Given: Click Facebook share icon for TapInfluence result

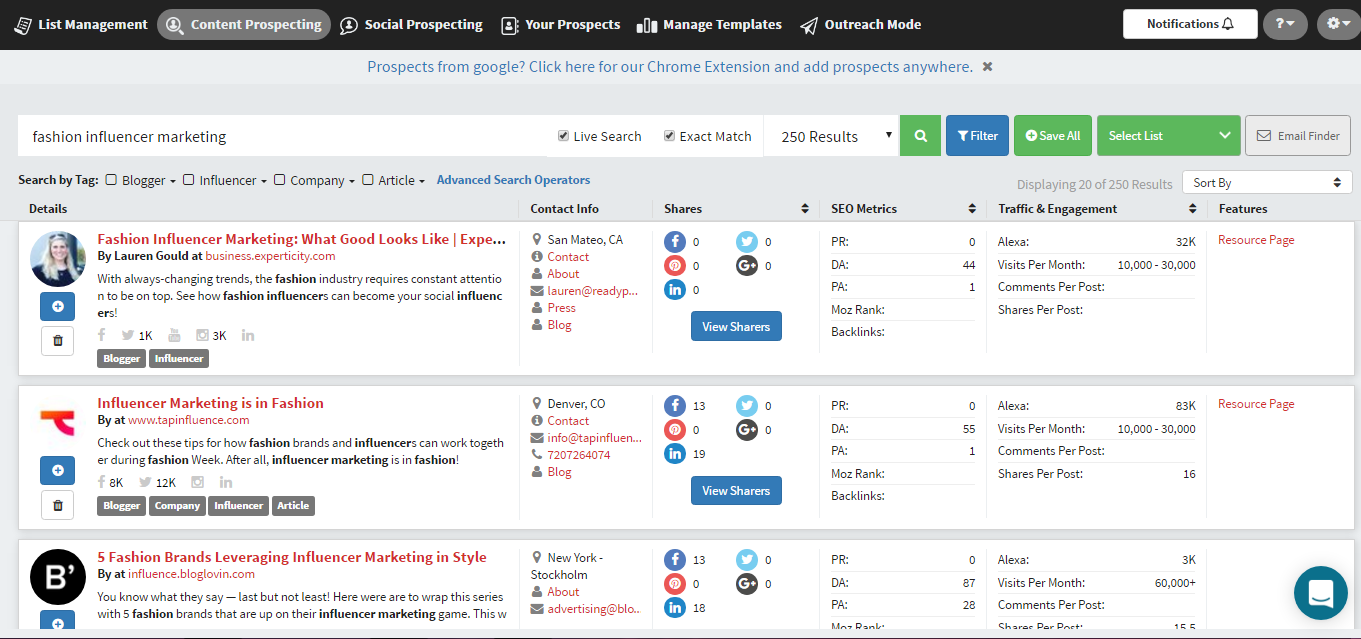Looking at the screenshot, I should (675, 405).
